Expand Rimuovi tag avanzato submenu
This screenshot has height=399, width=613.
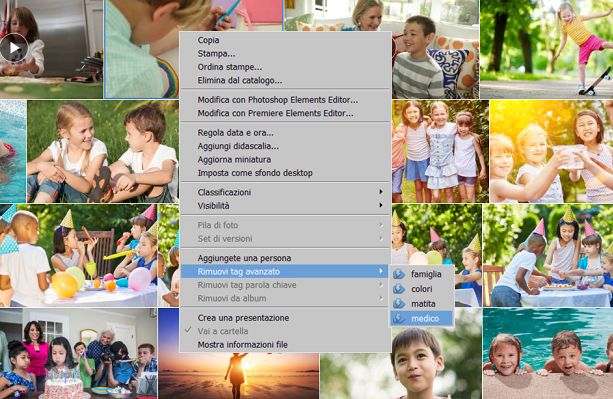pyautogui.click(x=285, y=271)
